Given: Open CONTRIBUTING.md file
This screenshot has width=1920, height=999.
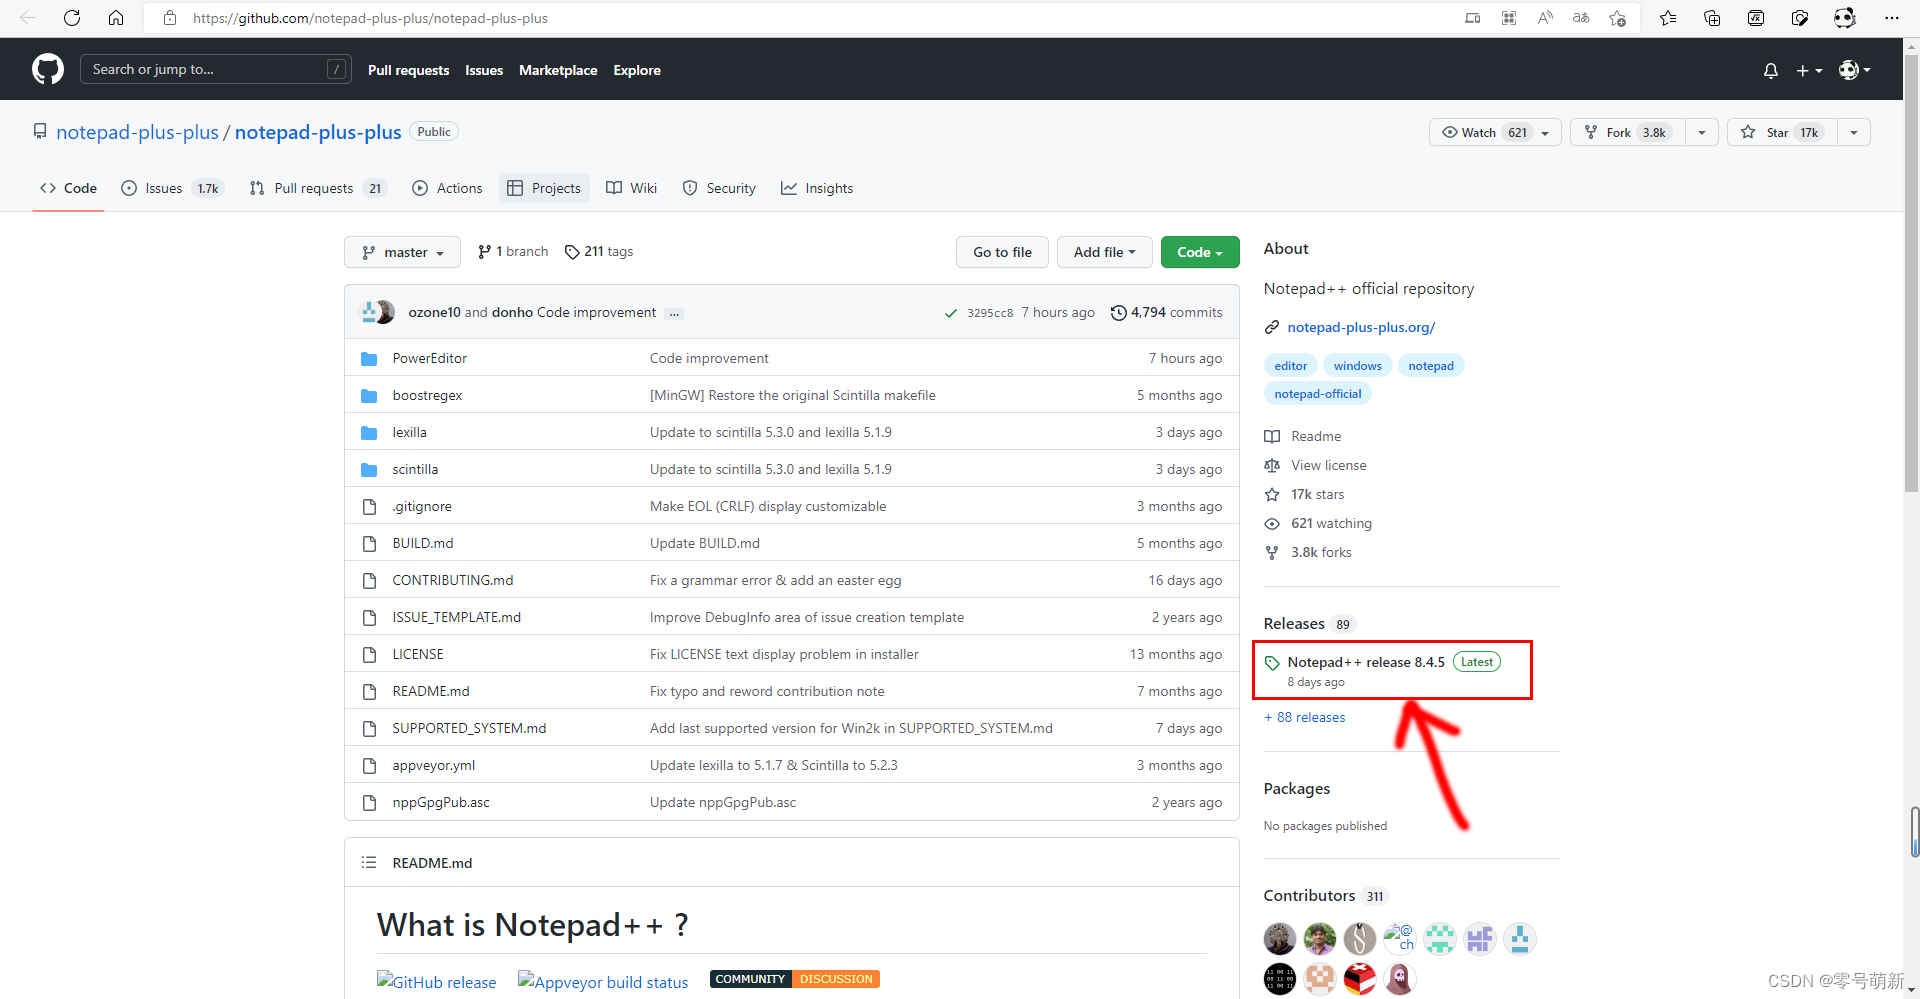Looking at the screenshot, I should click(x=453, y=580).
